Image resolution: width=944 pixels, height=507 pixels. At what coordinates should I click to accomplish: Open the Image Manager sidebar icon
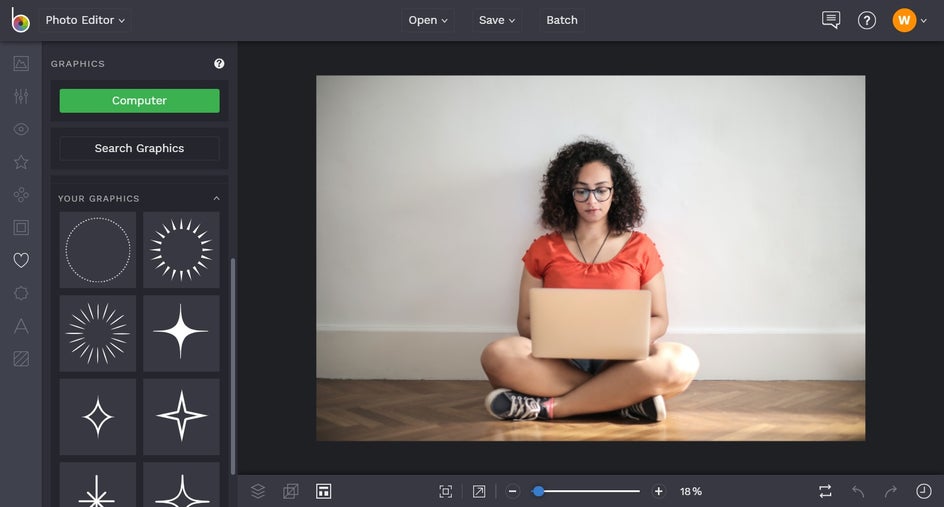point(21,63)
